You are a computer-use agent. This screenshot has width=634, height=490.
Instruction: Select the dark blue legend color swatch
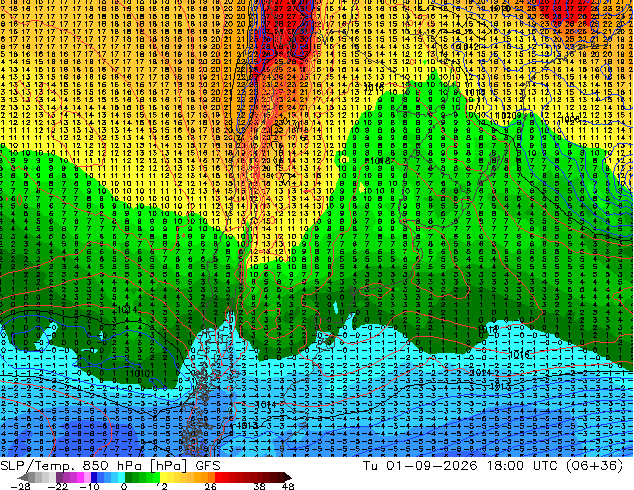tap(94, 477)
